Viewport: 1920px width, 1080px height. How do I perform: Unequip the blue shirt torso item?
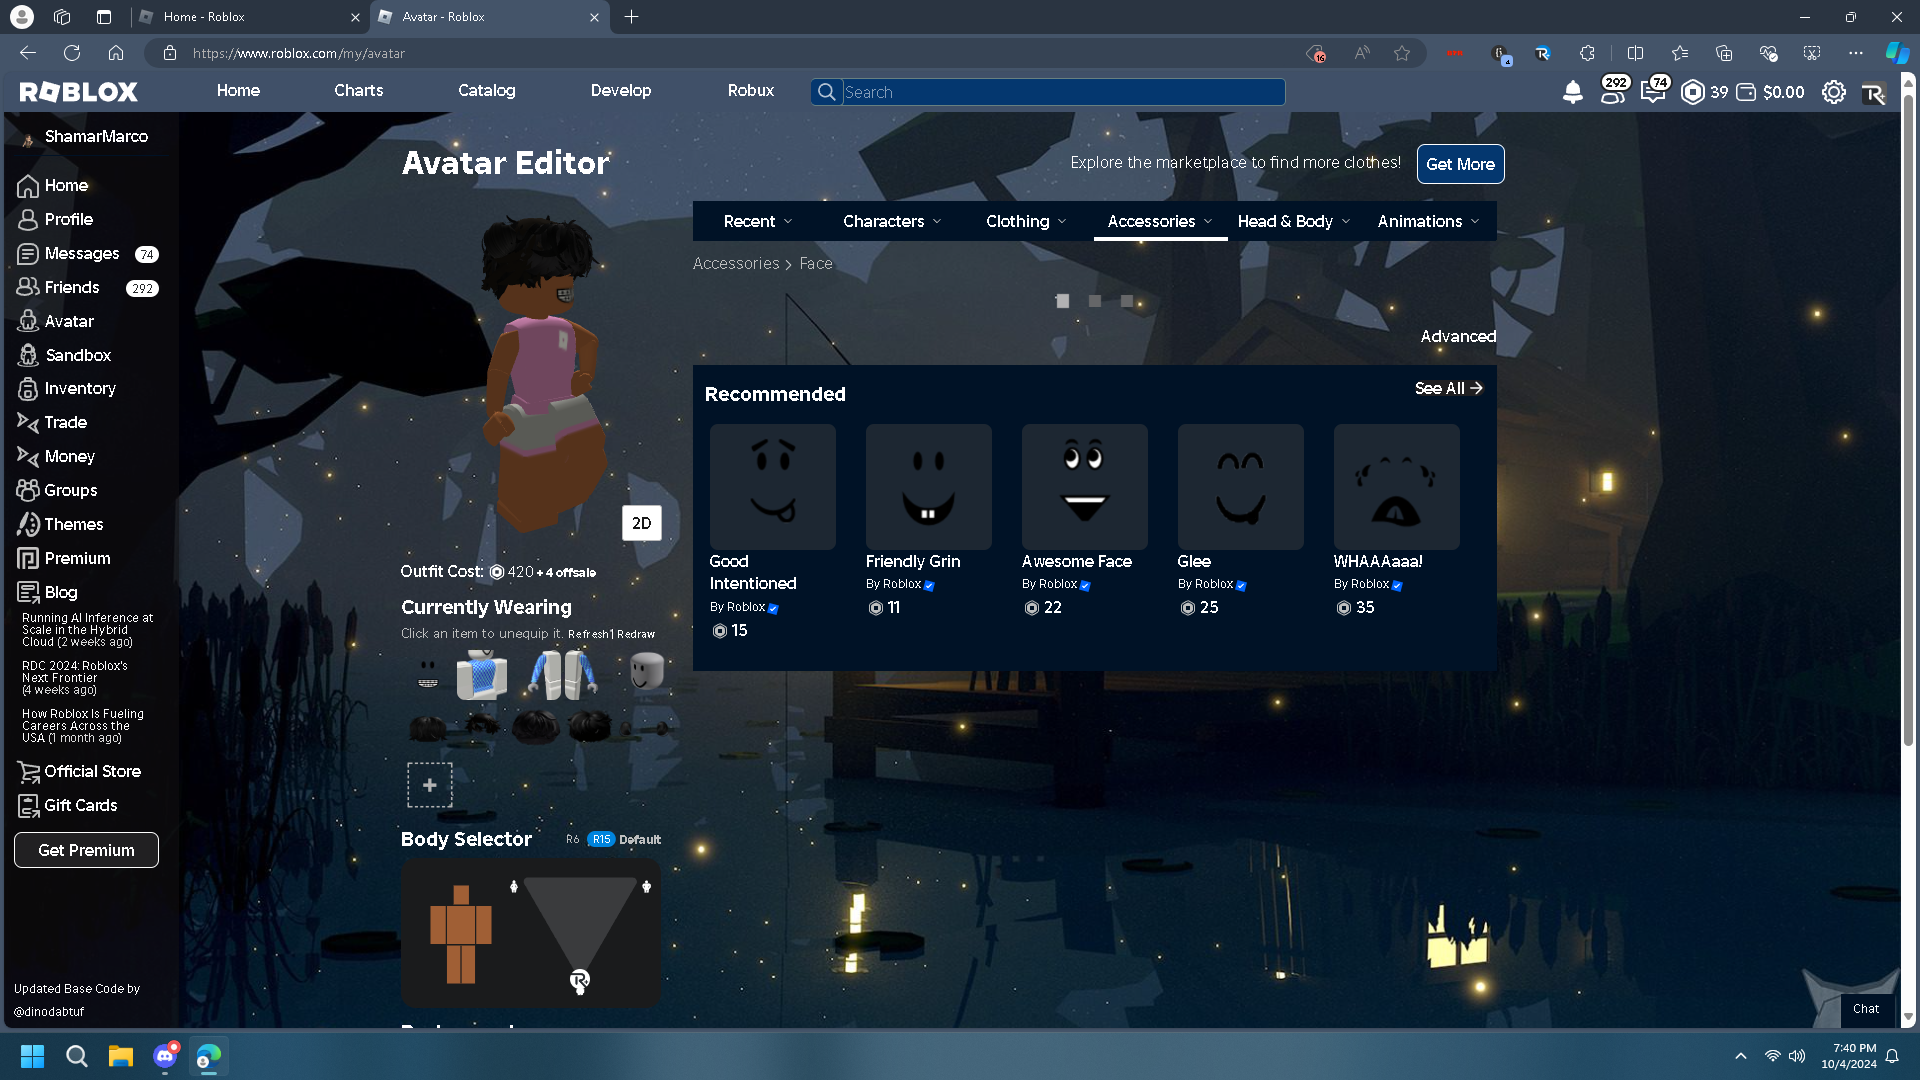[482, 674]
